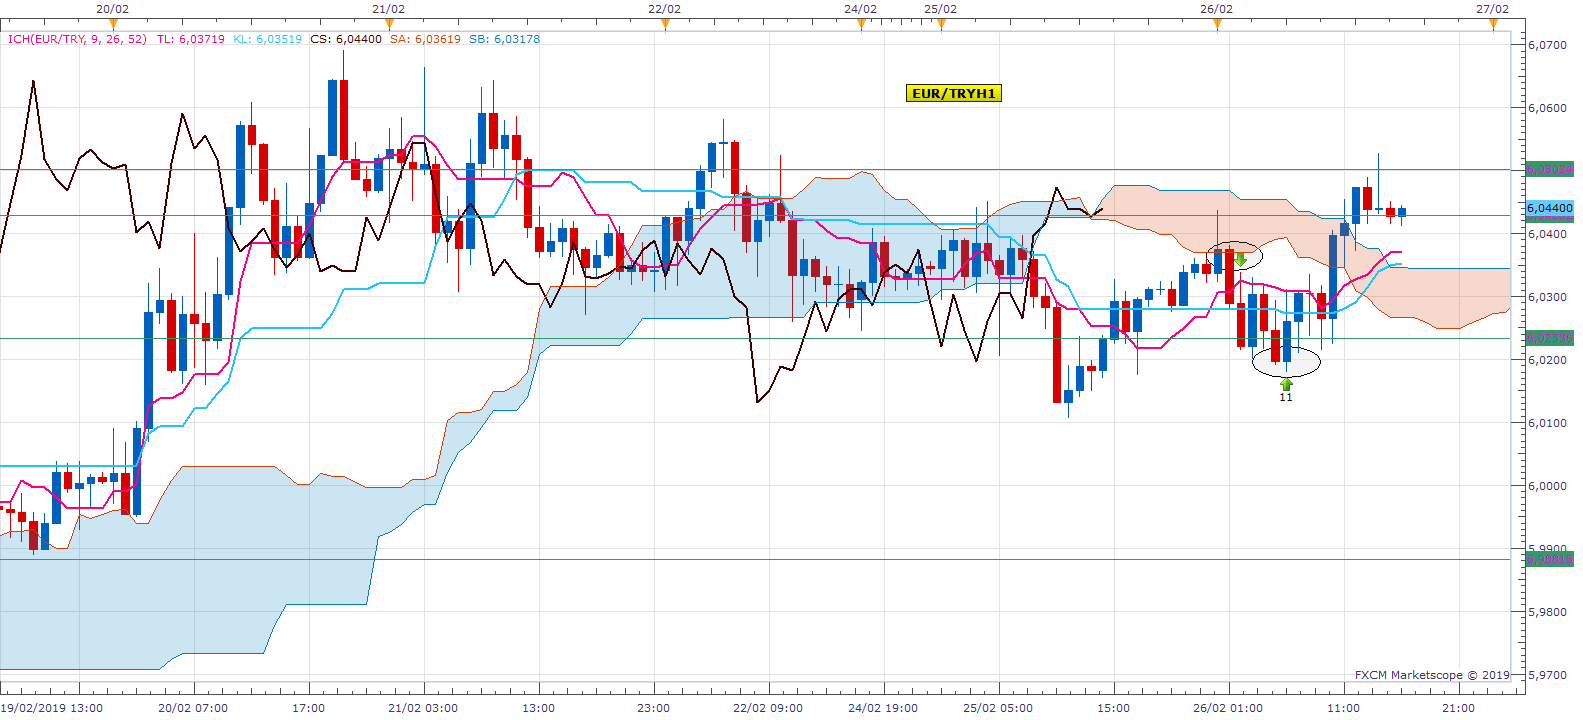The width and height of the screenshot is (1583, 720).
Task: Click the 17:00 time axis label
Action: 309,708
